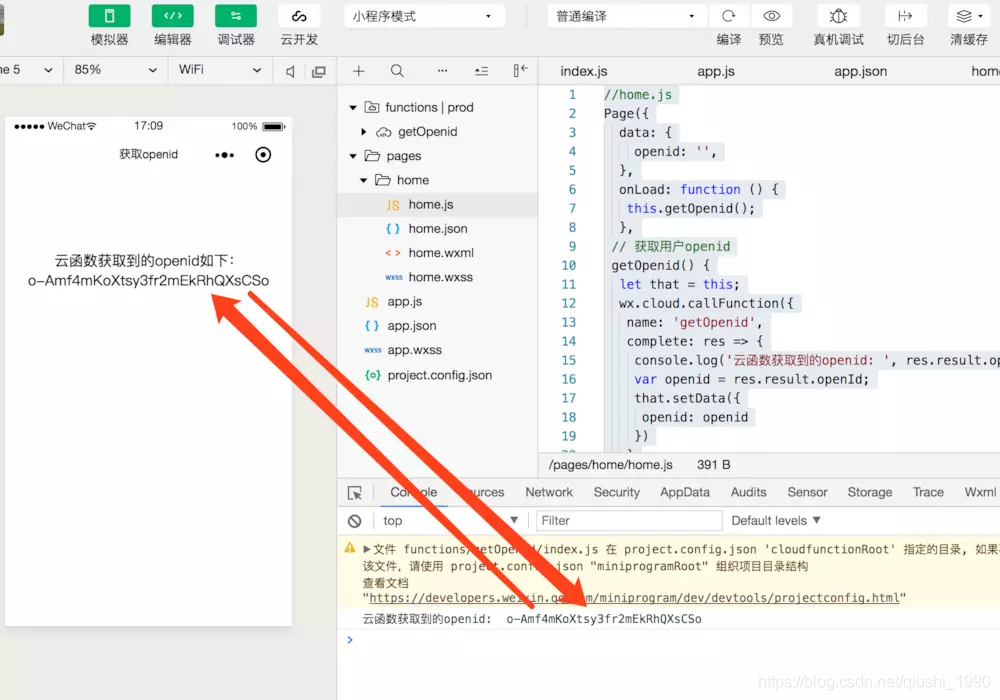This screenshot has width=1000, height=700.
Task: Toggle the 调试器 debugger panel button
Action: click(236, 16)
